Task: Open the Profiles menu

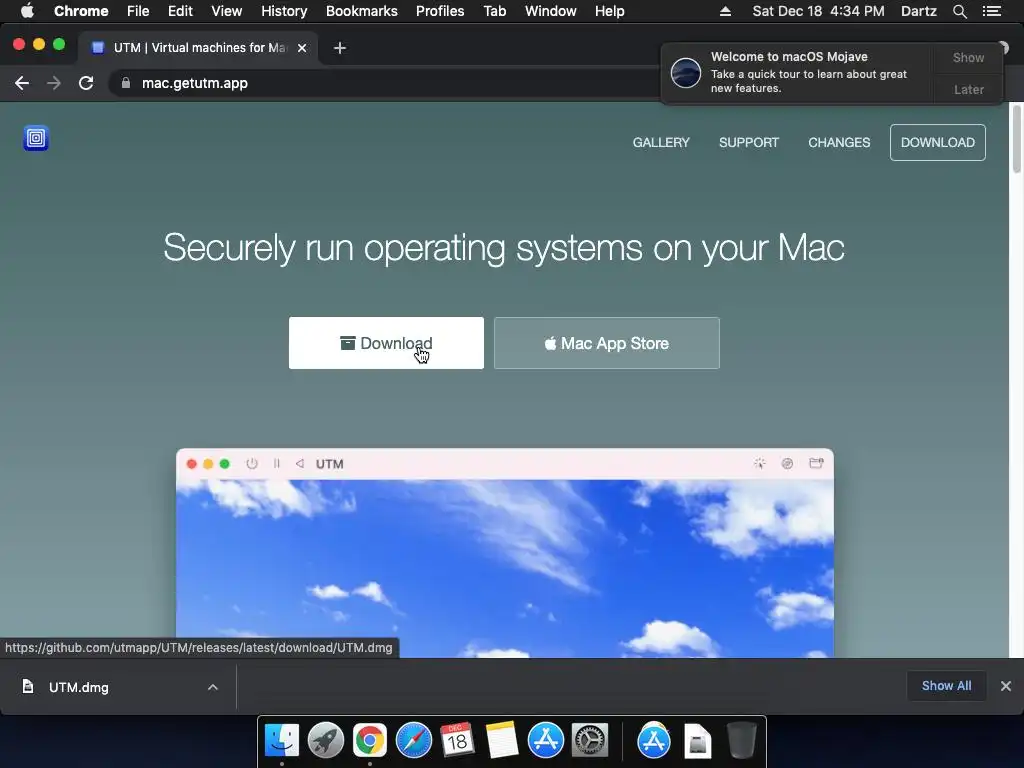Action: click(x=440, y=11)
